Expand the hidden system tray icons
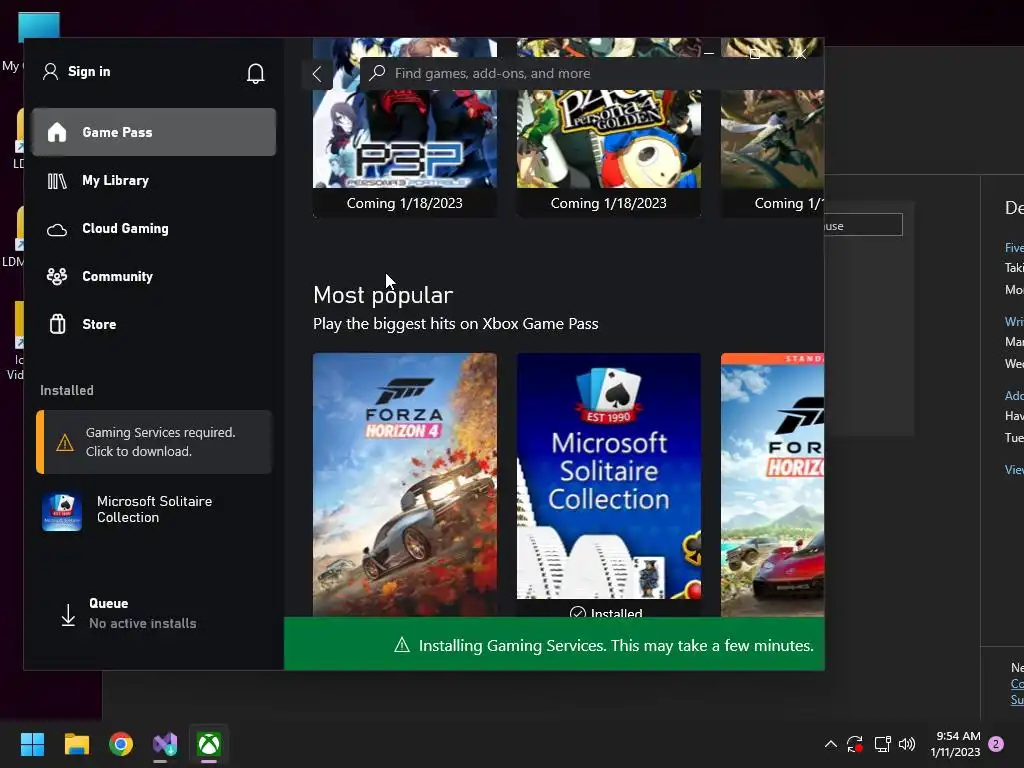Viewport: 1024px width, 768px height. click(x=831, y=744)
